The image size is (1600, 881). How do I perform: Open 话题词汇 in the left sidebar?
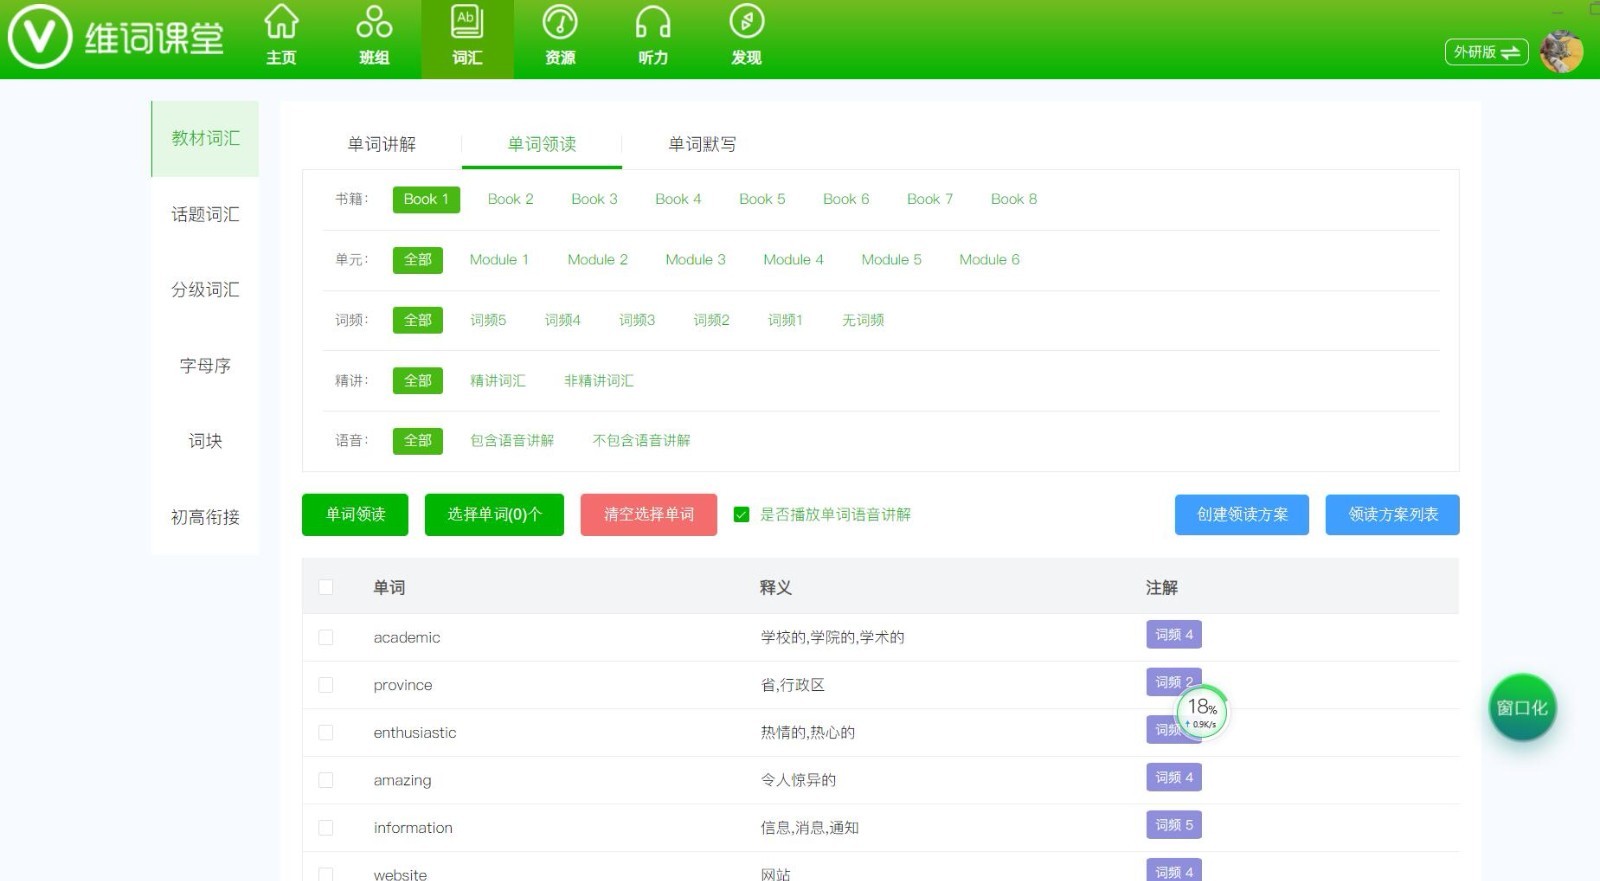pos(205,214)
